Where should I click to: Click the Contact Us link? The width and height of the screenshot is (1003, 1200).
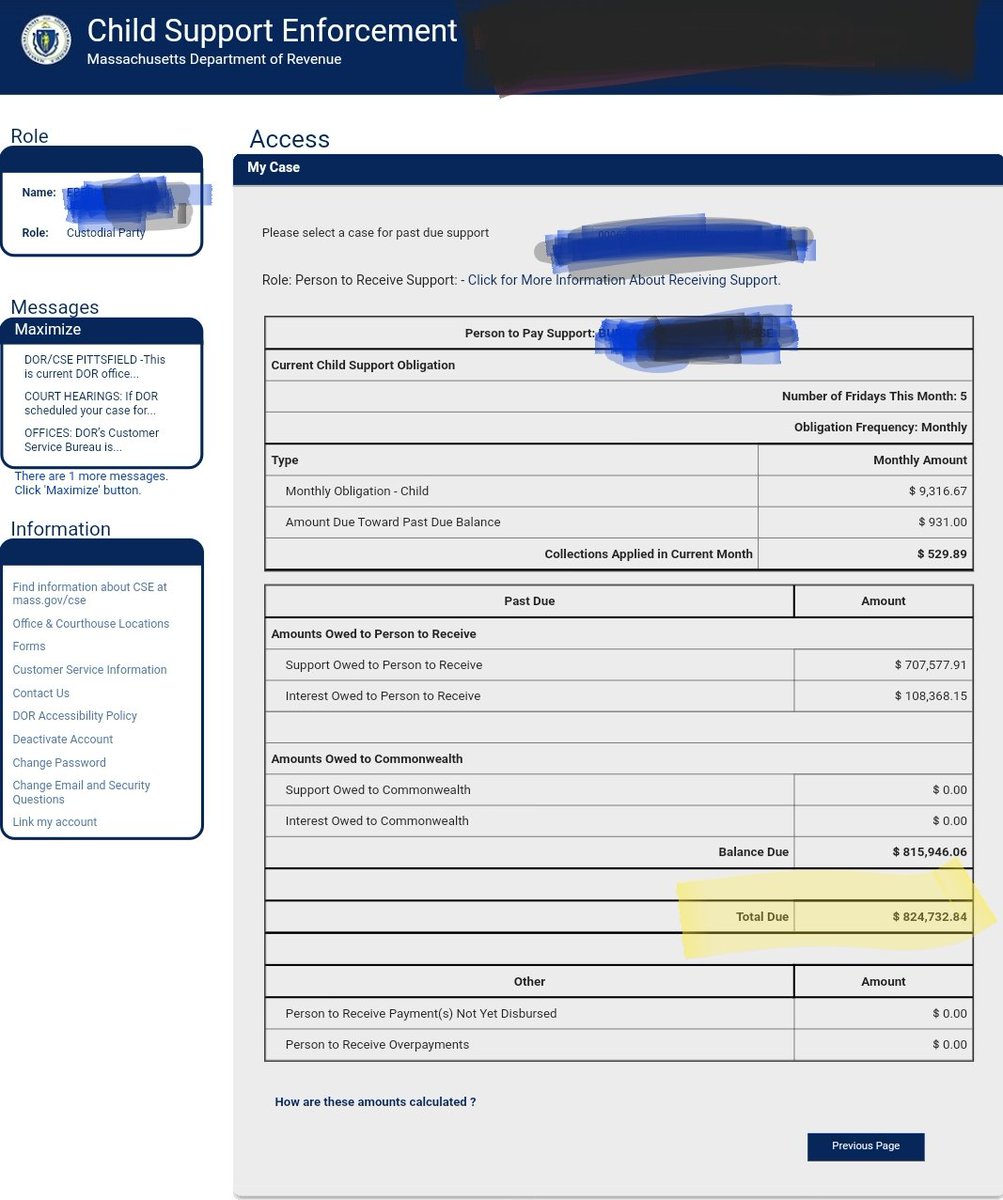(x=41, y=693)
